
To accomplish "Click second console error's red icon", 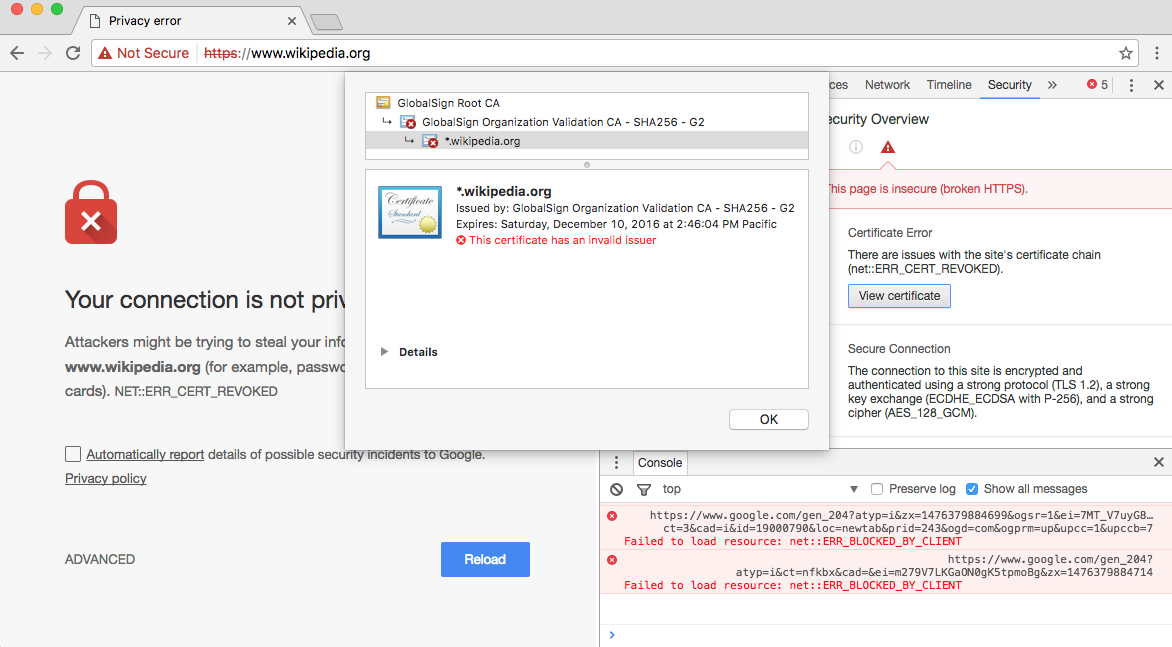I will click(612, 560).
